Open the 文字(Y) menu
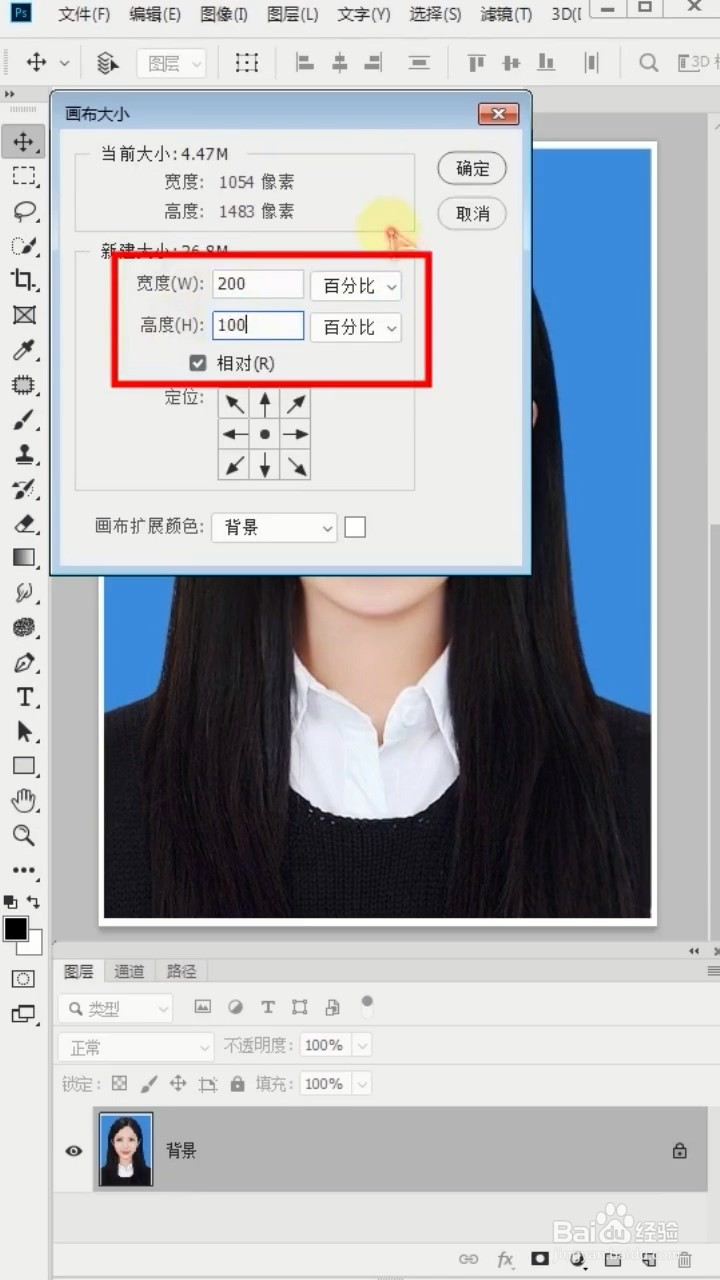The image size is (720, 1280). (x=364, y=15)
